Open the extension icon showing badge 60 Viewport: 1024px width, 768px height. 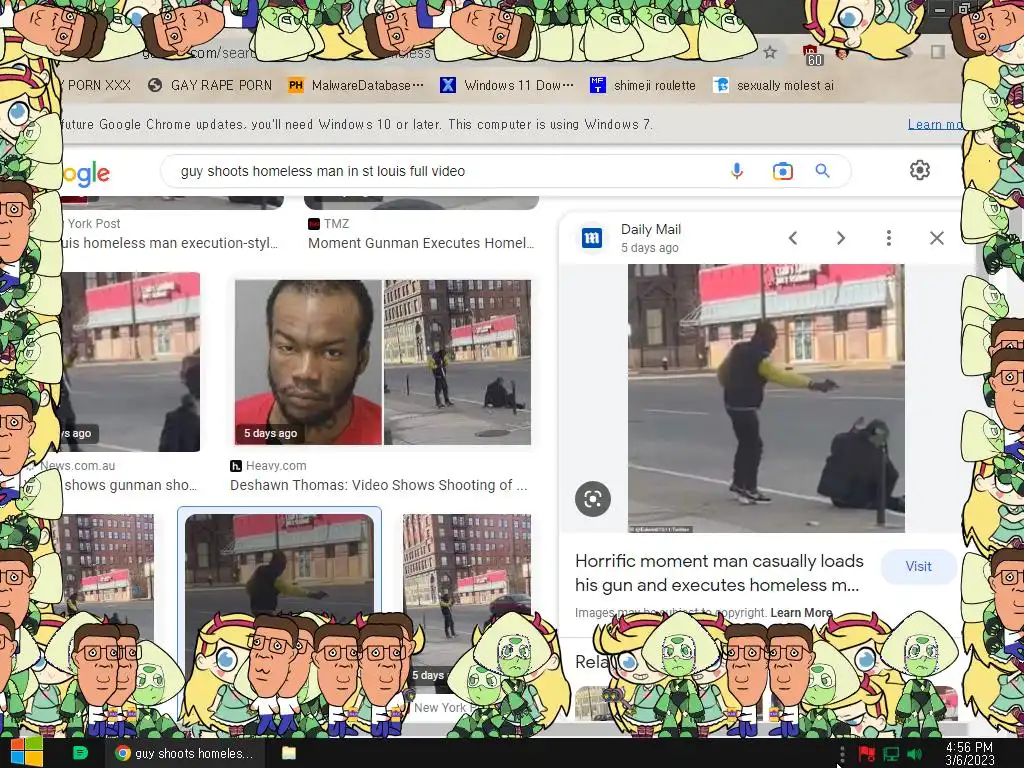(812, 55)
